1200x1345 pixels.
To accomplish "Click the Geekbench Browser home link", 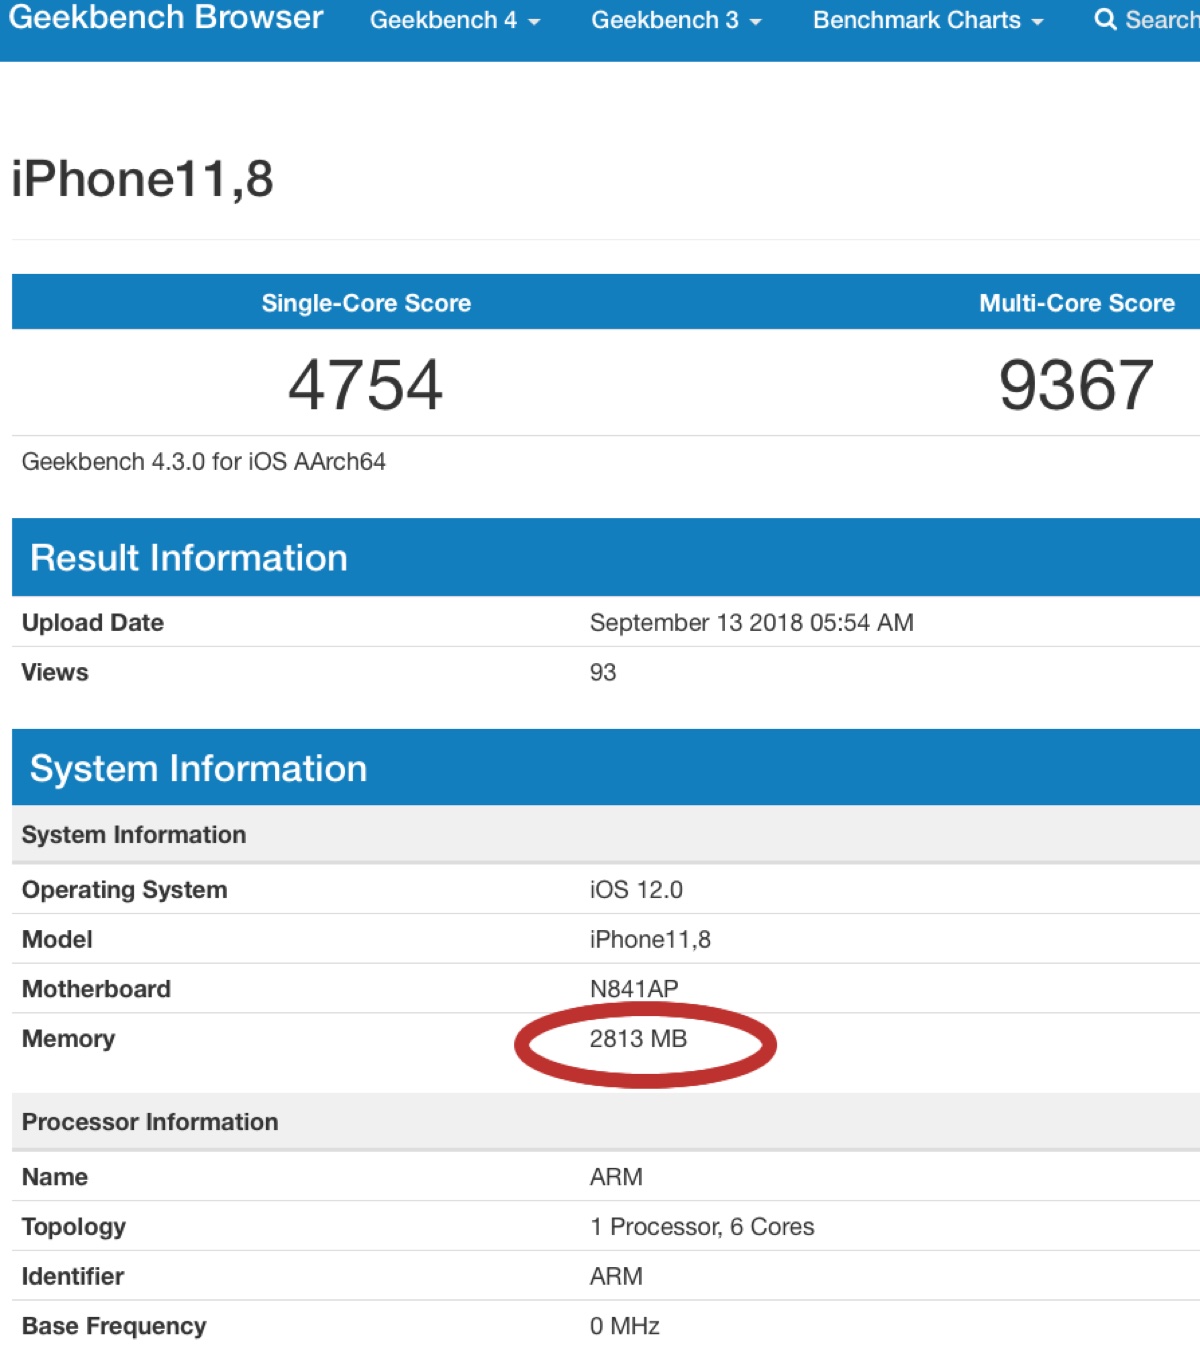I will tap(166, 18).
